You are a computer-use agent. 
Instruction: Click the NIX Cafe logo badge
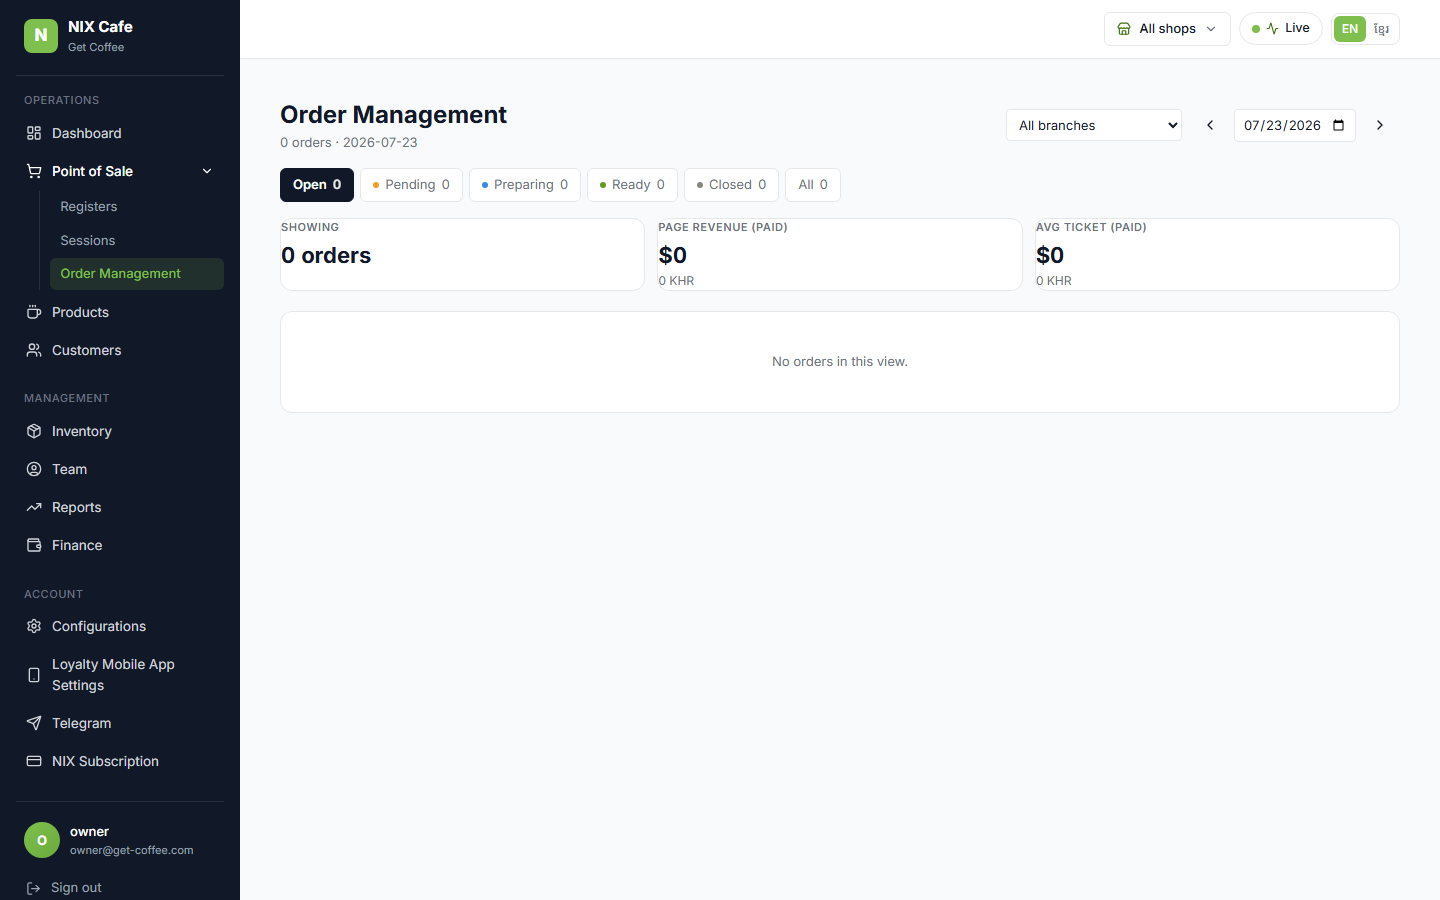[41, 35]
